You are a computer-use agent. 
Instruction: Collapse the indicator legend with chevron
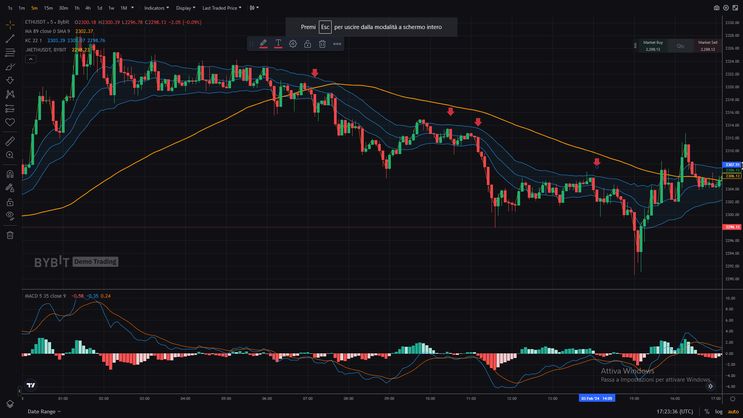click(30, 59)
